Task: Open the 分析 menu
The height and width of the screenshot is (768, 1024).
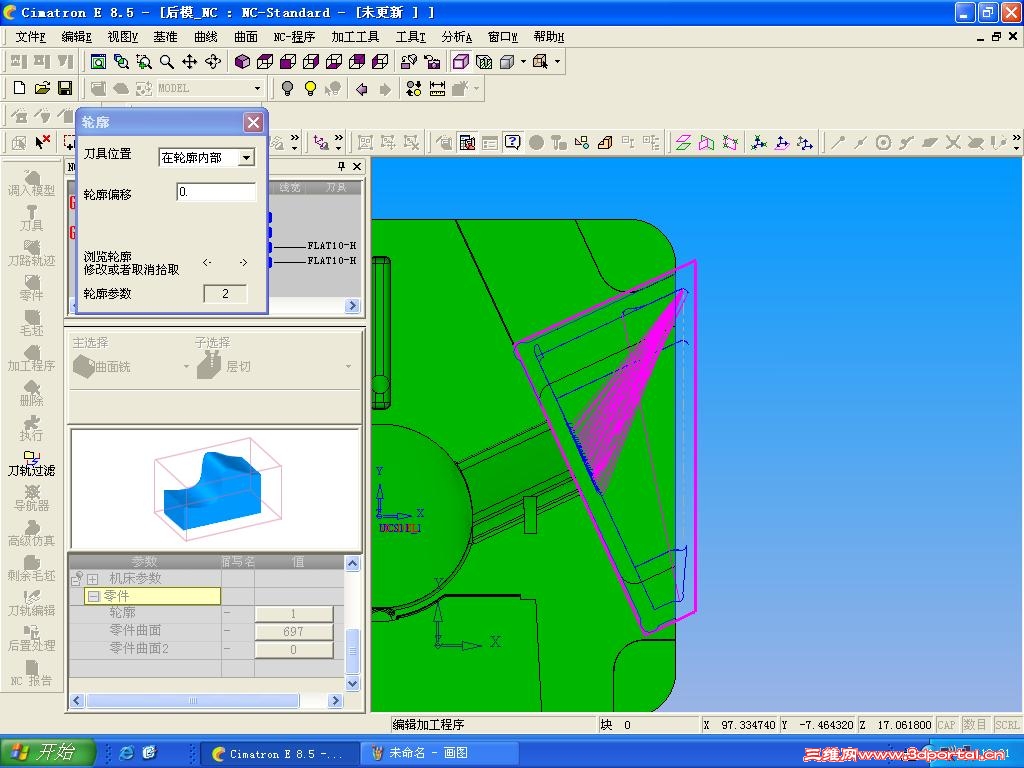Action: (456, 37)
